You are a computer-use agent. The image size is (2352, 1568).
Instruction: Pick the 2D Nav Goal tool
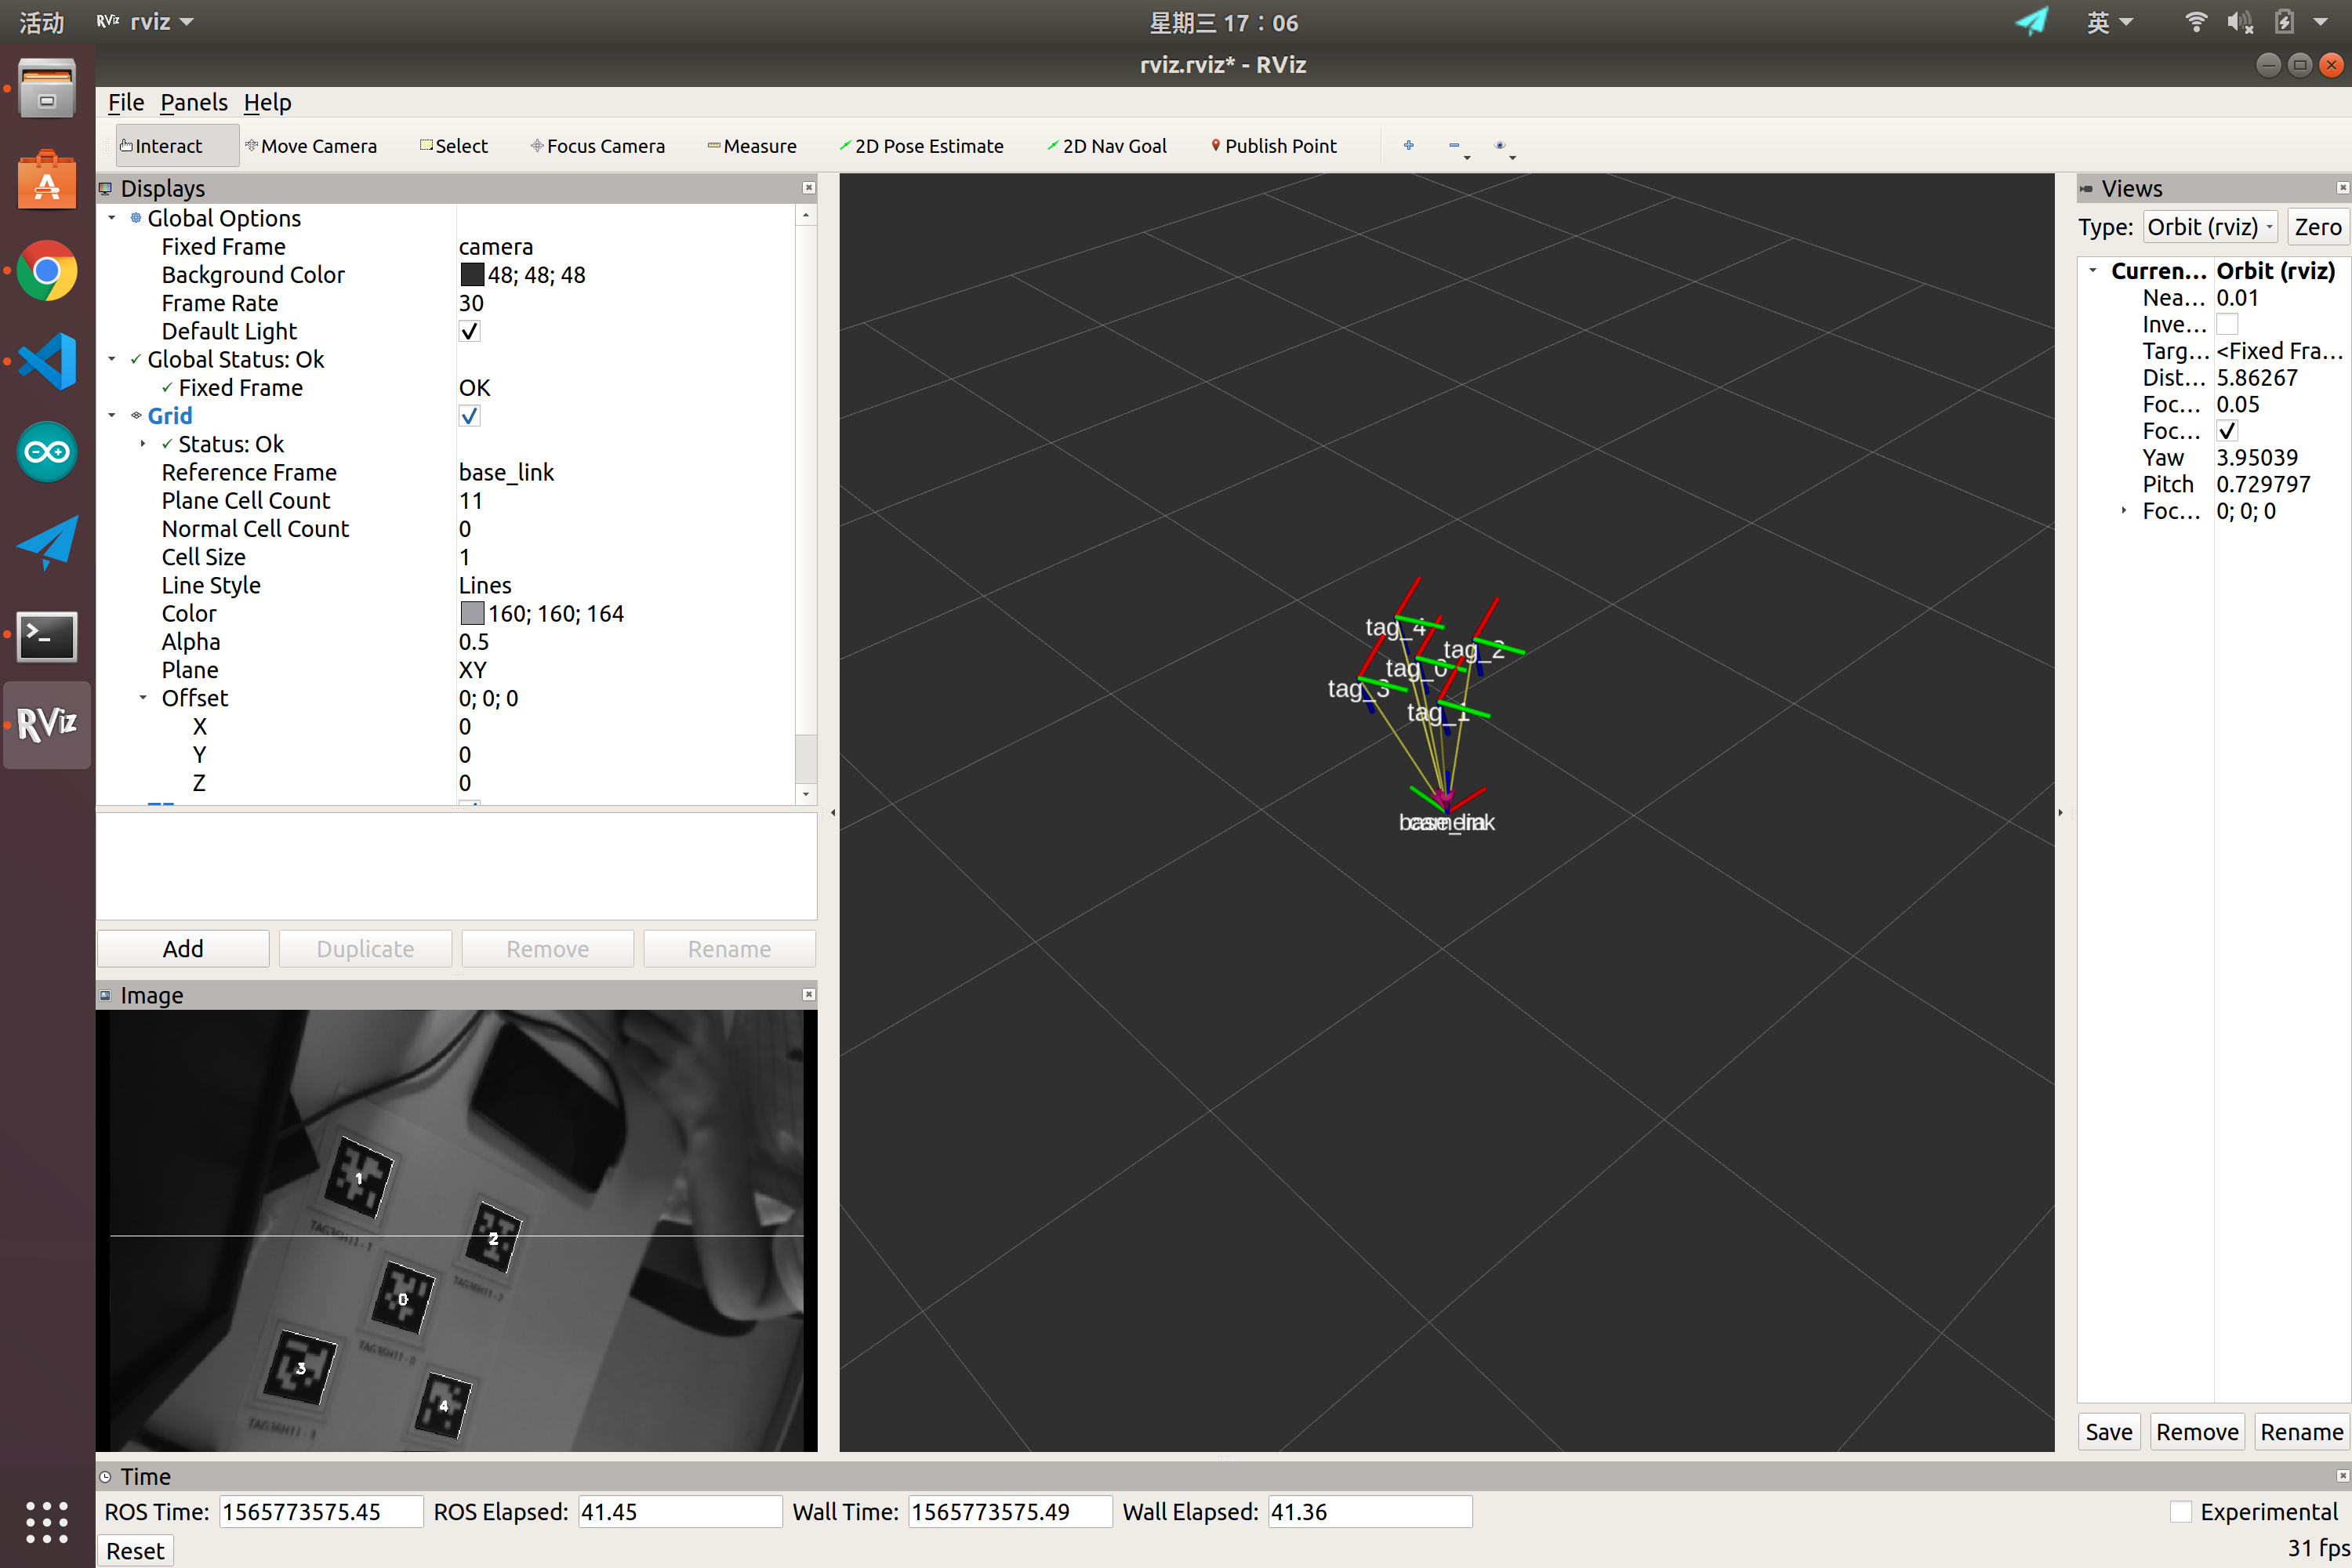(x=1106, y=146)
